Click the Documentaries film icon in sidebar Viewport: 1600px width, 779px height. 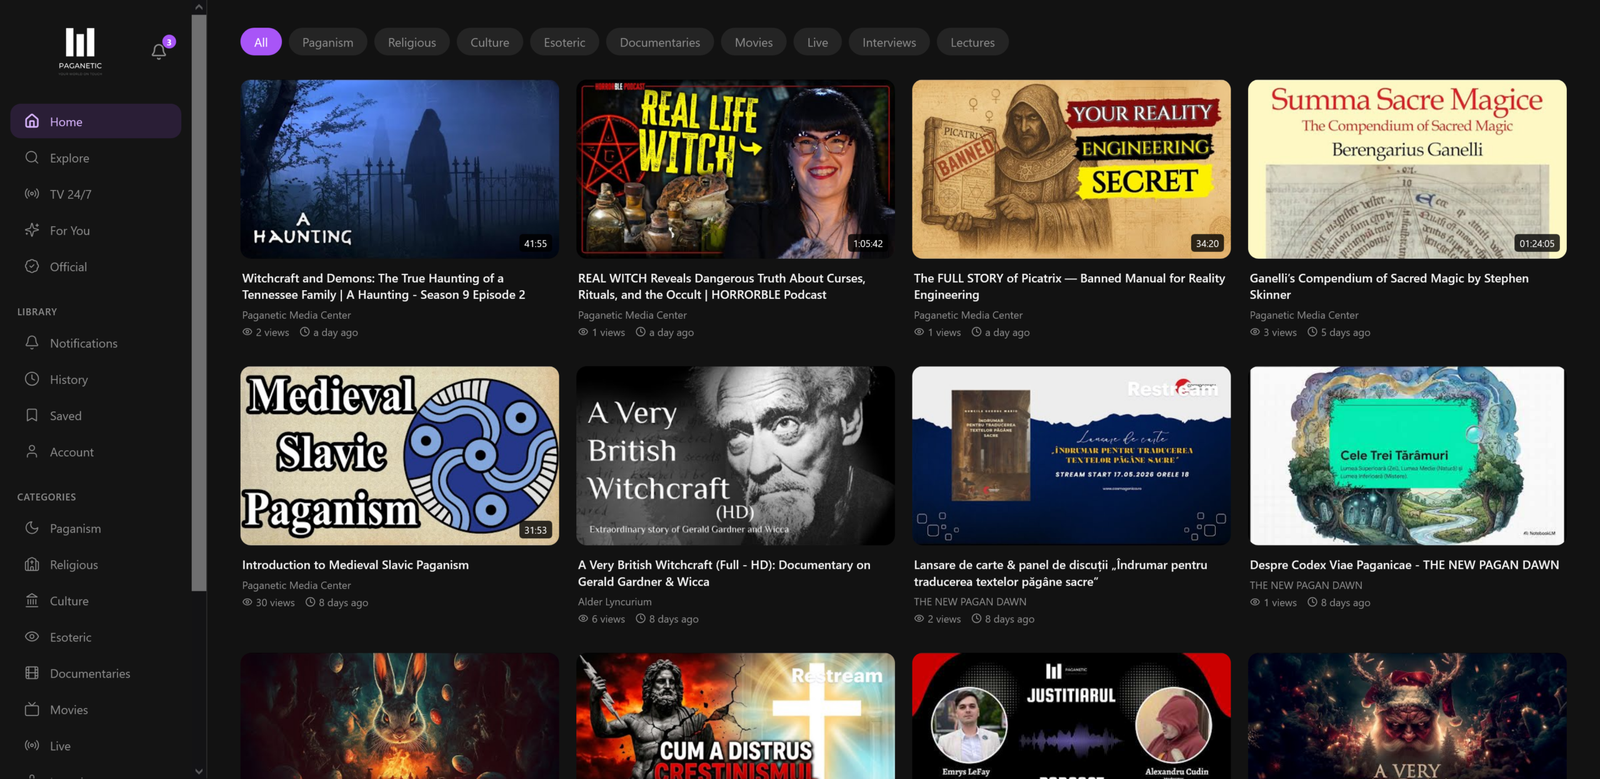(x=32, y=673)
